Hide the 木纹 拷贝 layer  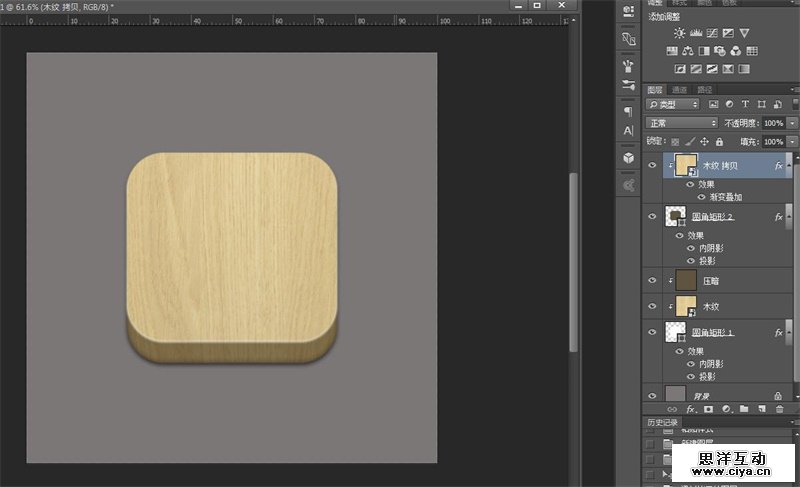click(652, 166)
